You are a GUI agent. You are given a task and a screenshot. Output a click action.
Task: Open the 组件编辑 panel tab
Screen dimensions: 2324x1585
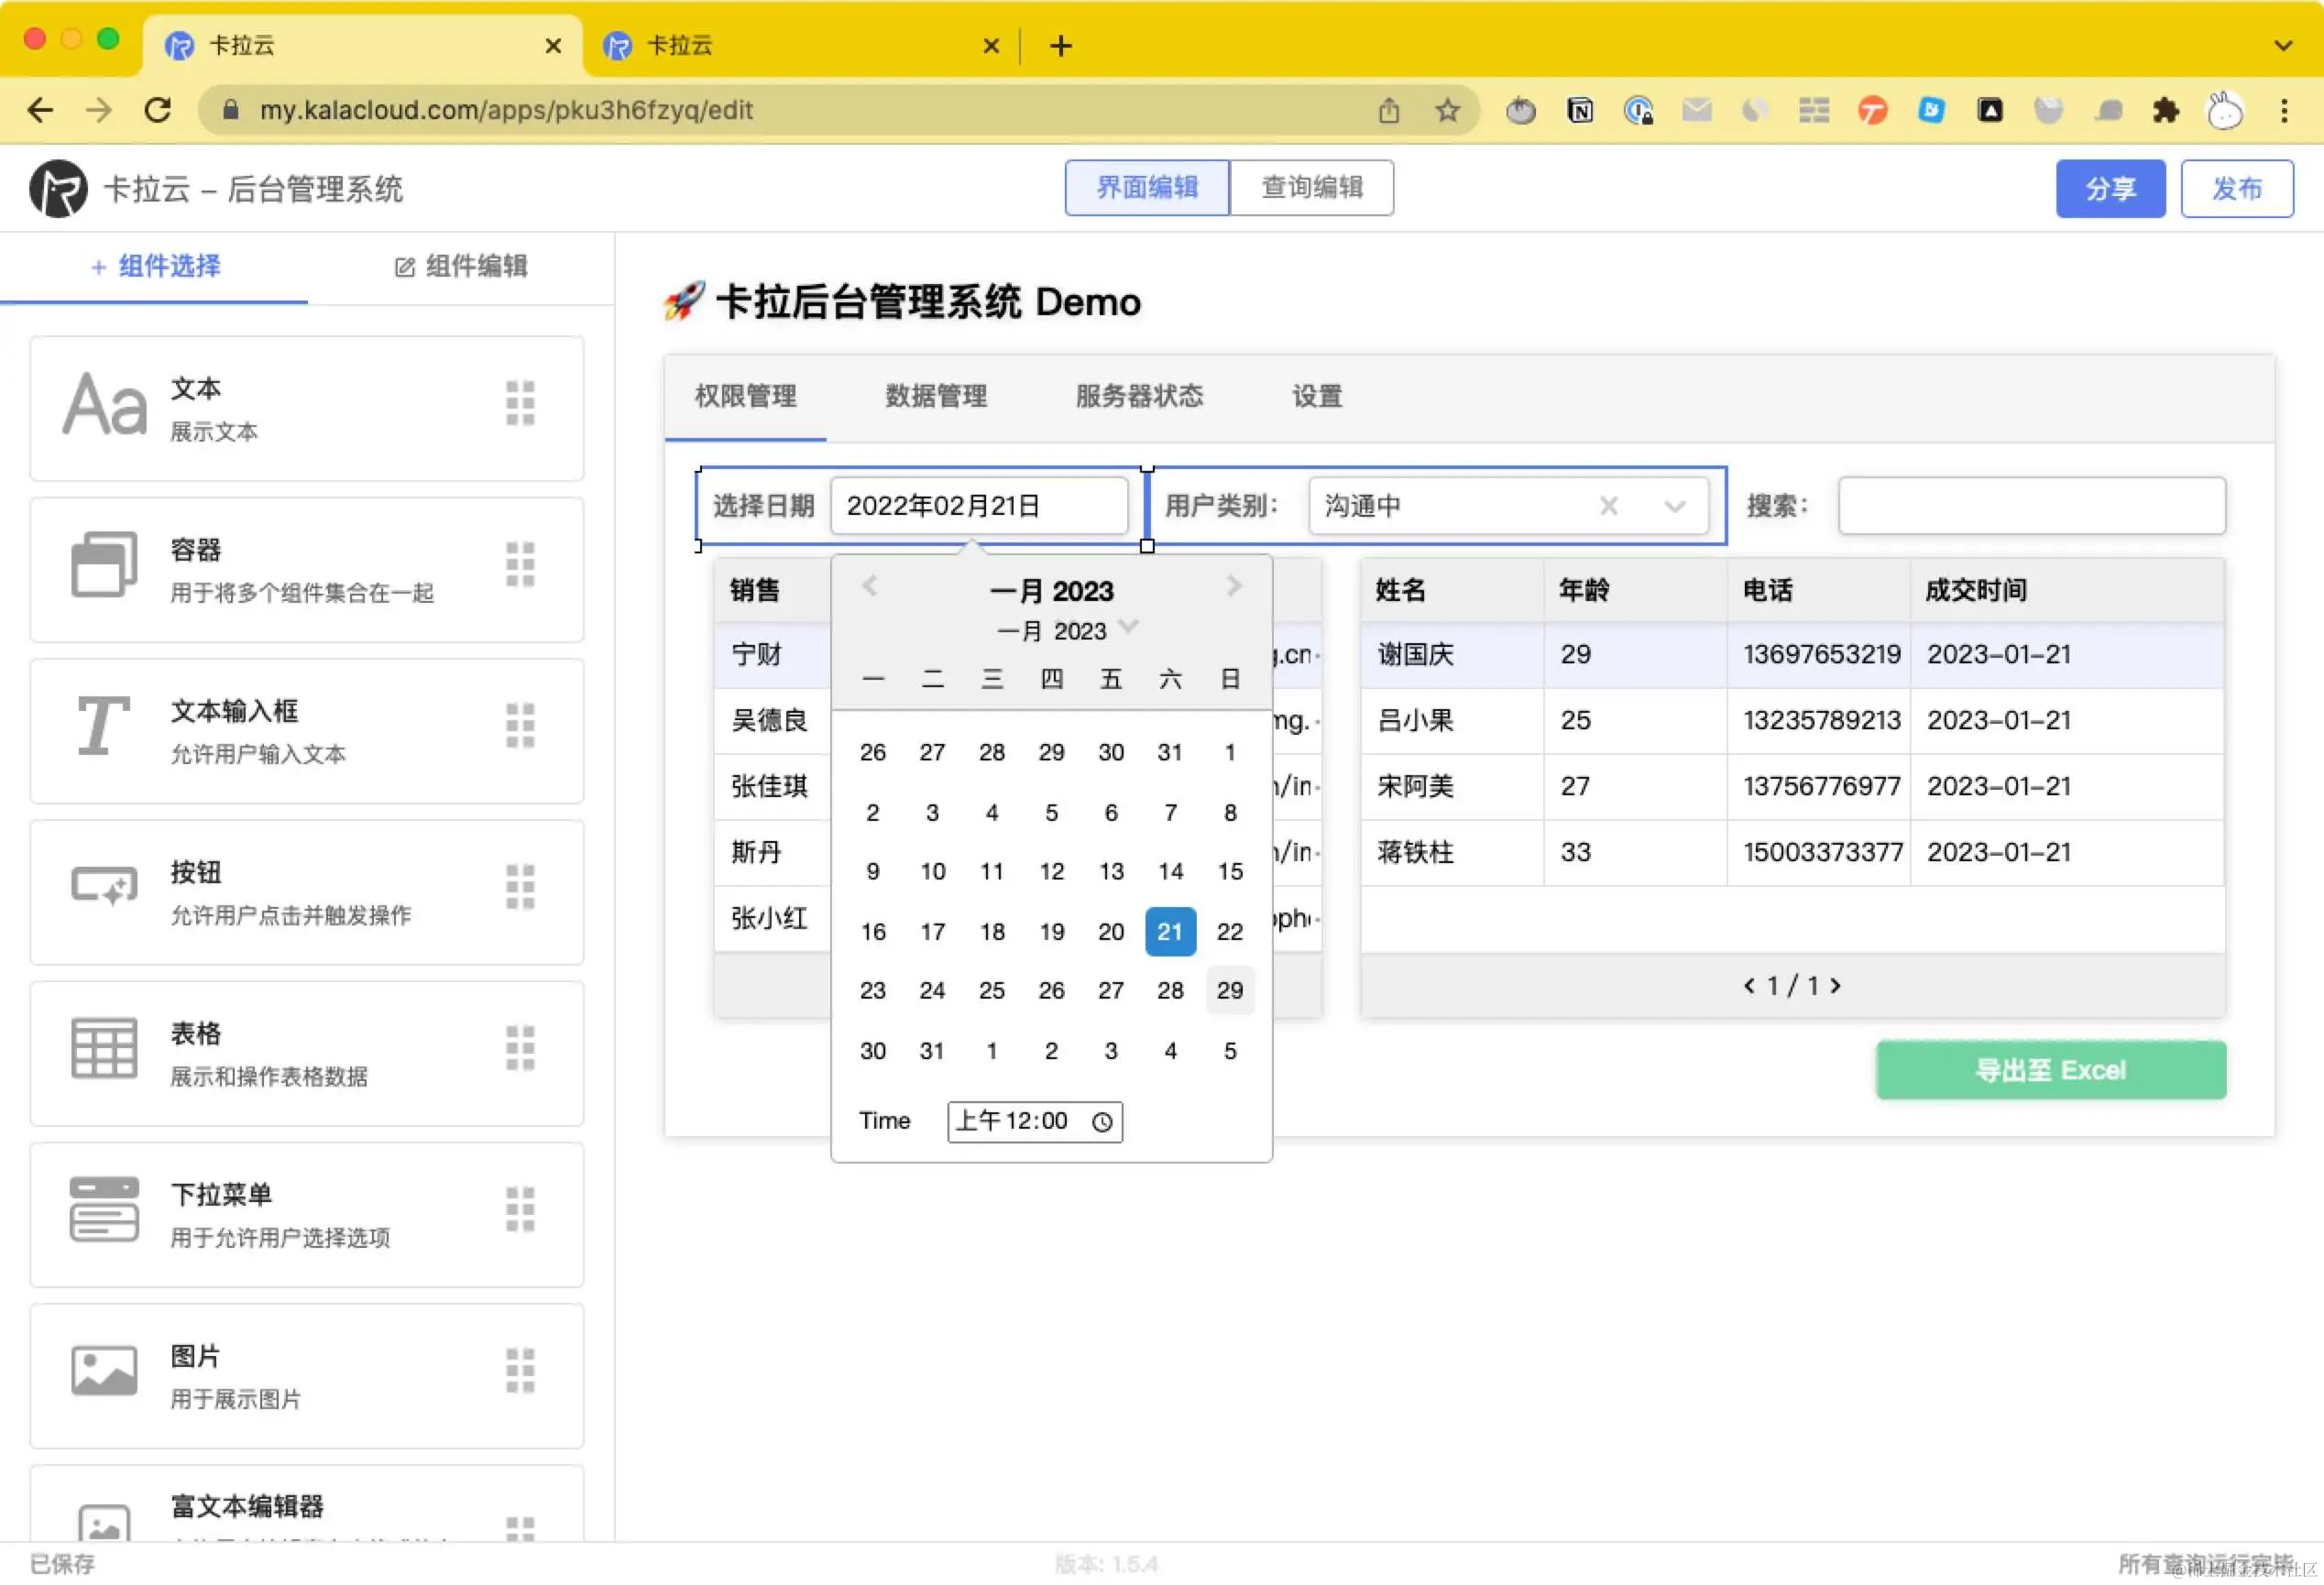[x=461, y=266]
